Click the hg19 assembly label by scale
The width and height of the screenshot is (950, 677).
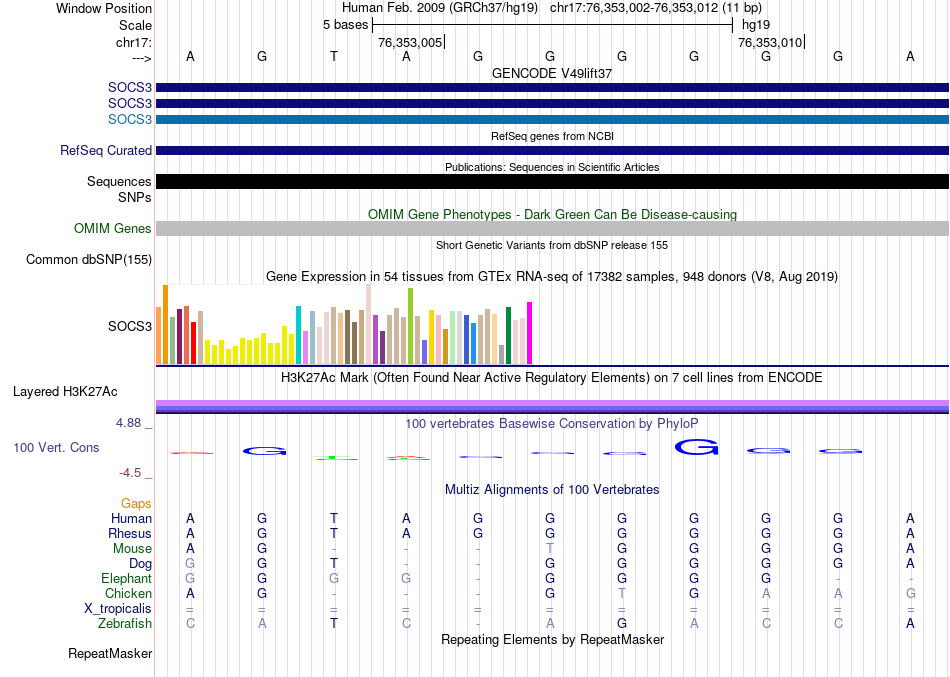click(x=756, y=25)
